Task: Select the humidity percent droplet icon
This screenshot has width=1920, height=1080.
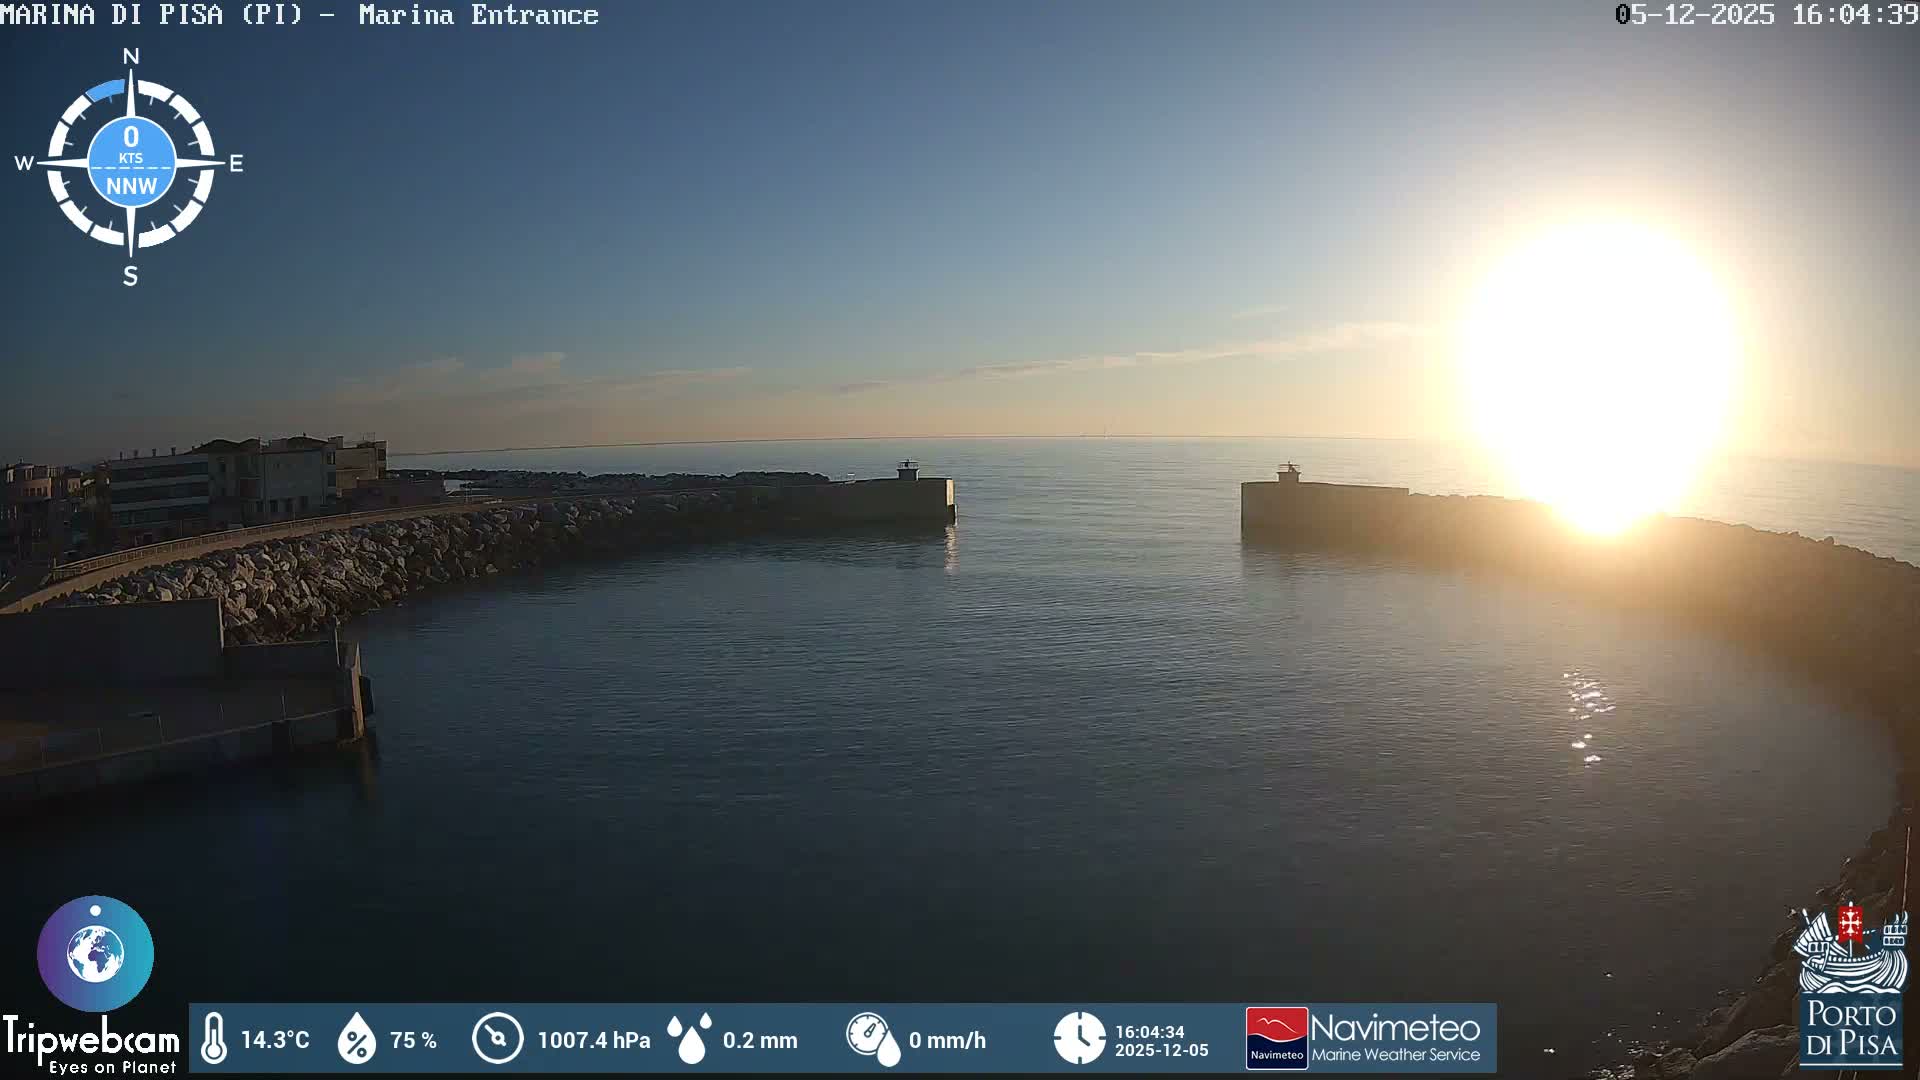Action: tap(359, 1039)
